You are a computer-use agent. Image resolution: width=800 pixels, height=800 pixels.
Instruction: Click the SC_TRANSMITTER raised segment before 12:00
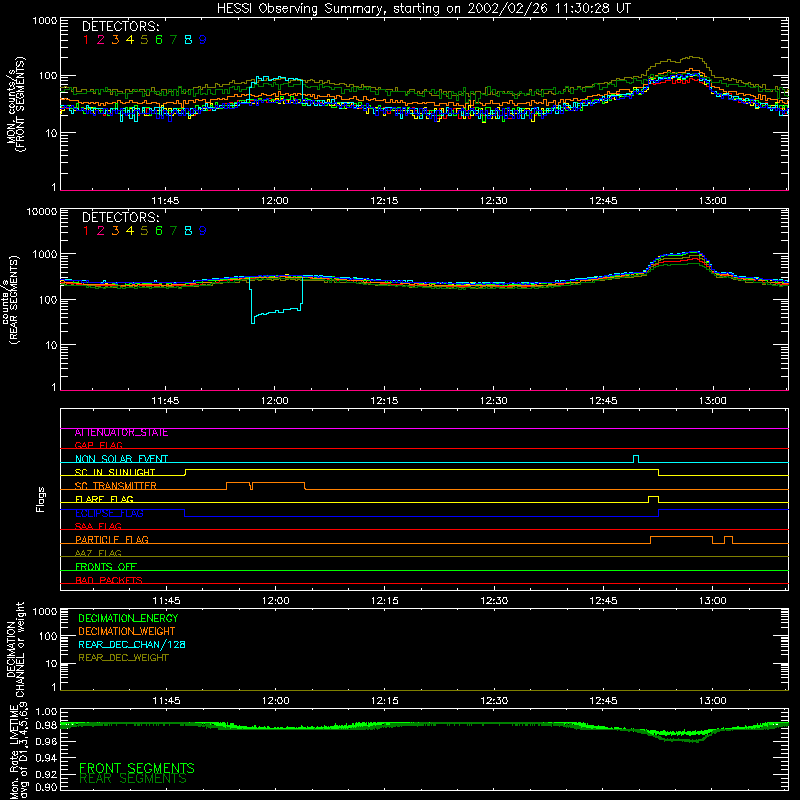pyautogui.click(x=238, y=484)
